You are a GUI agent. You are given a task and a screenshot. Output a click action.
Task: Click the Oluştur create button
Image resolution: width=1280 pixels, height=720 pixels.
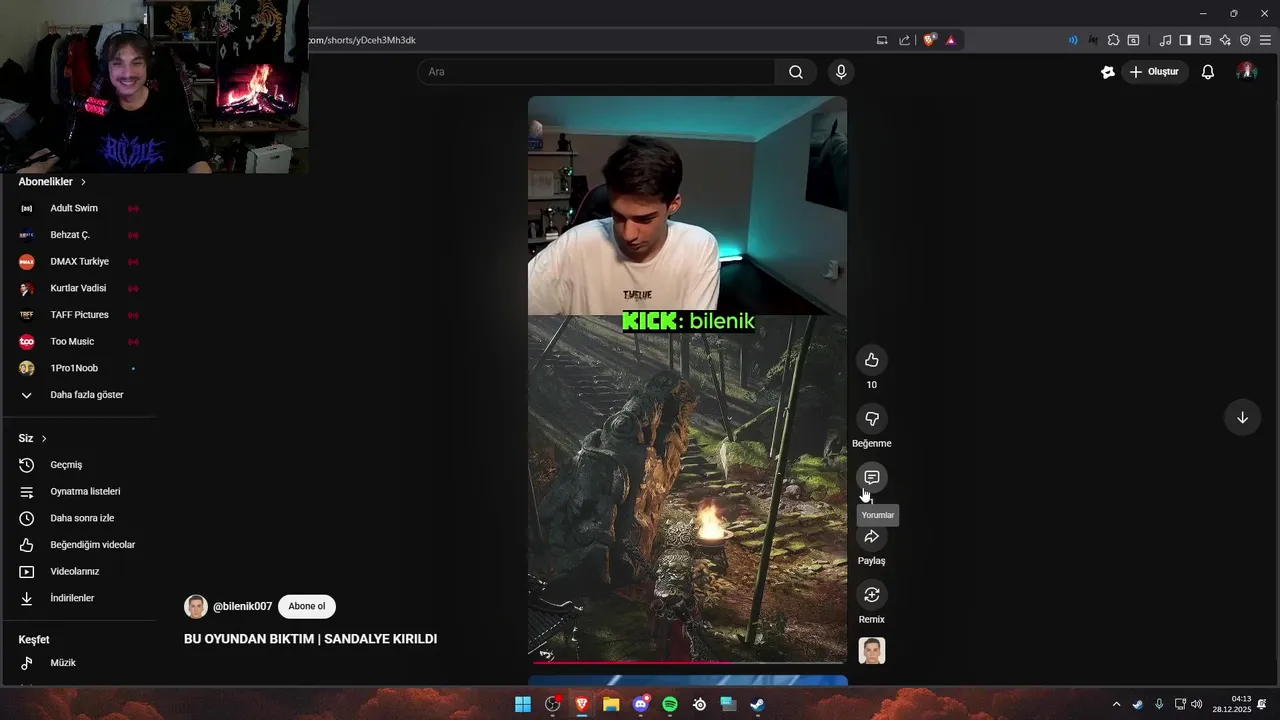point(1154,72)
